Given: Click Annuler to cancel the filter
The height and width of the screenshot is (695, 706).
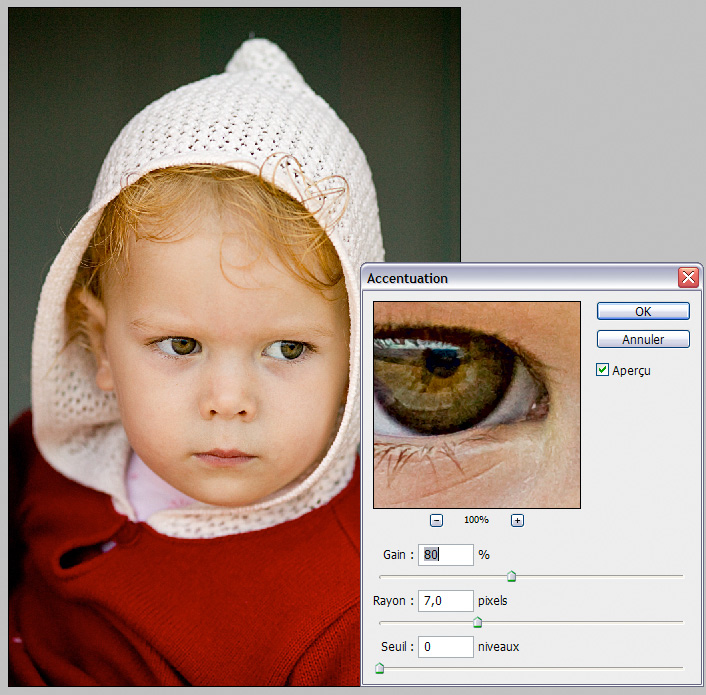Looking at the screenshot, I should tap(643, 339).
